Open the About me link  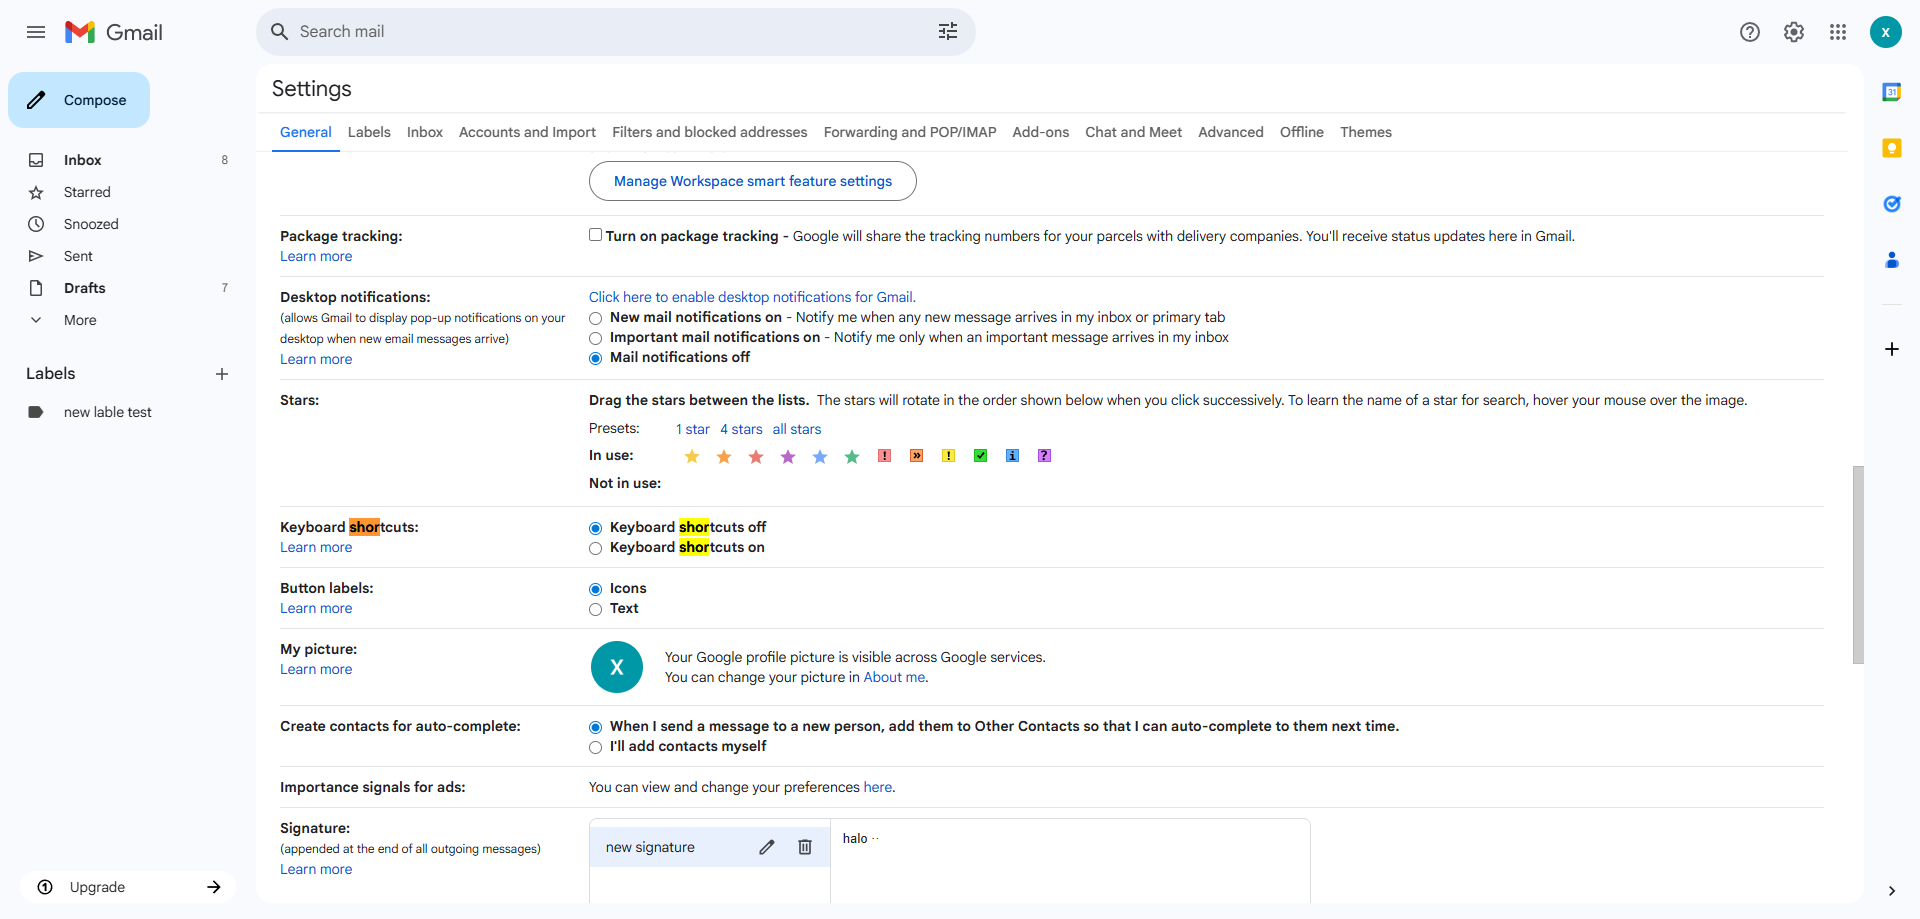[894, 677]
